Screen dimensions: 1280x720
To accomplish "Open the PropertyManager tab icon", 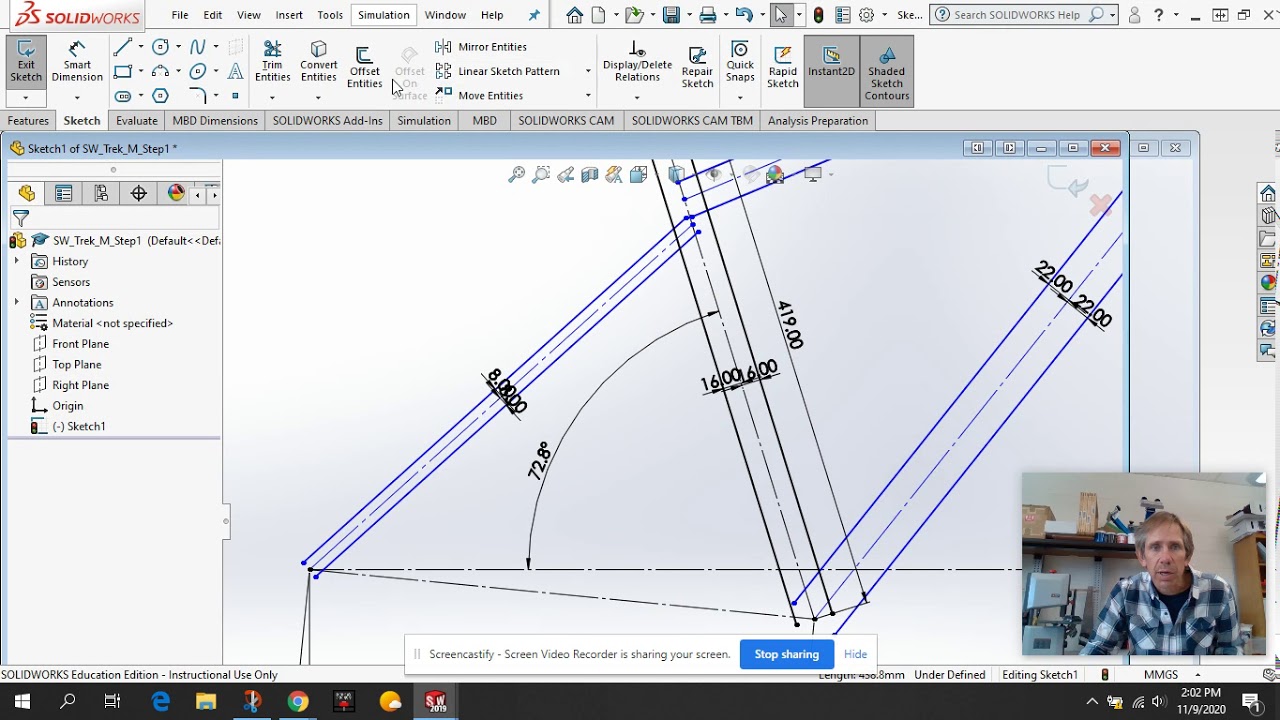I will [x=64, y=194].
